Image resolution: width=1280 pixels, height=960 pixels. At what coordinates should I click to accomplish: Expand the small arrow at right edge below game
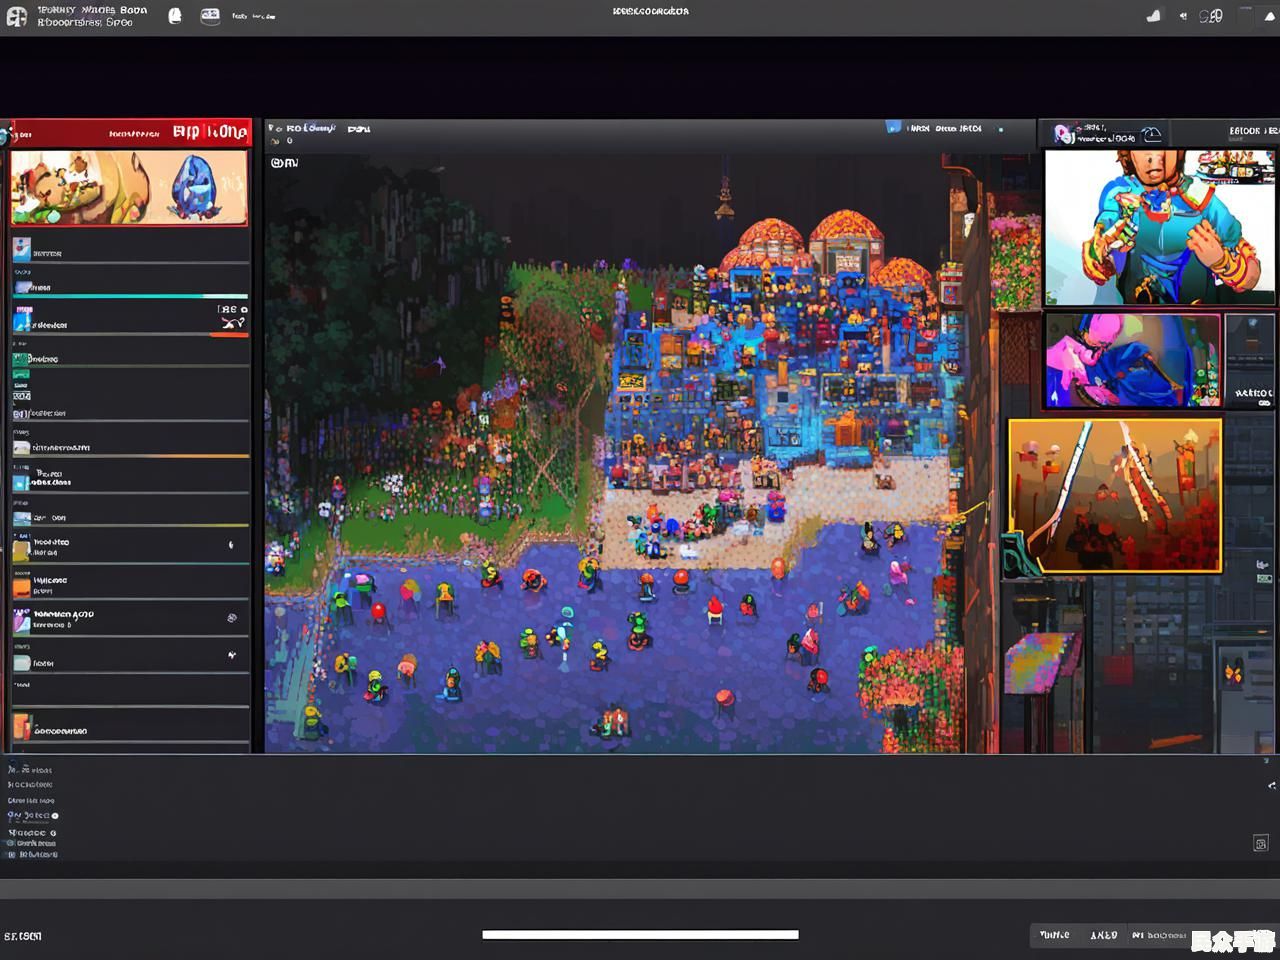[x=1271, y=786]
